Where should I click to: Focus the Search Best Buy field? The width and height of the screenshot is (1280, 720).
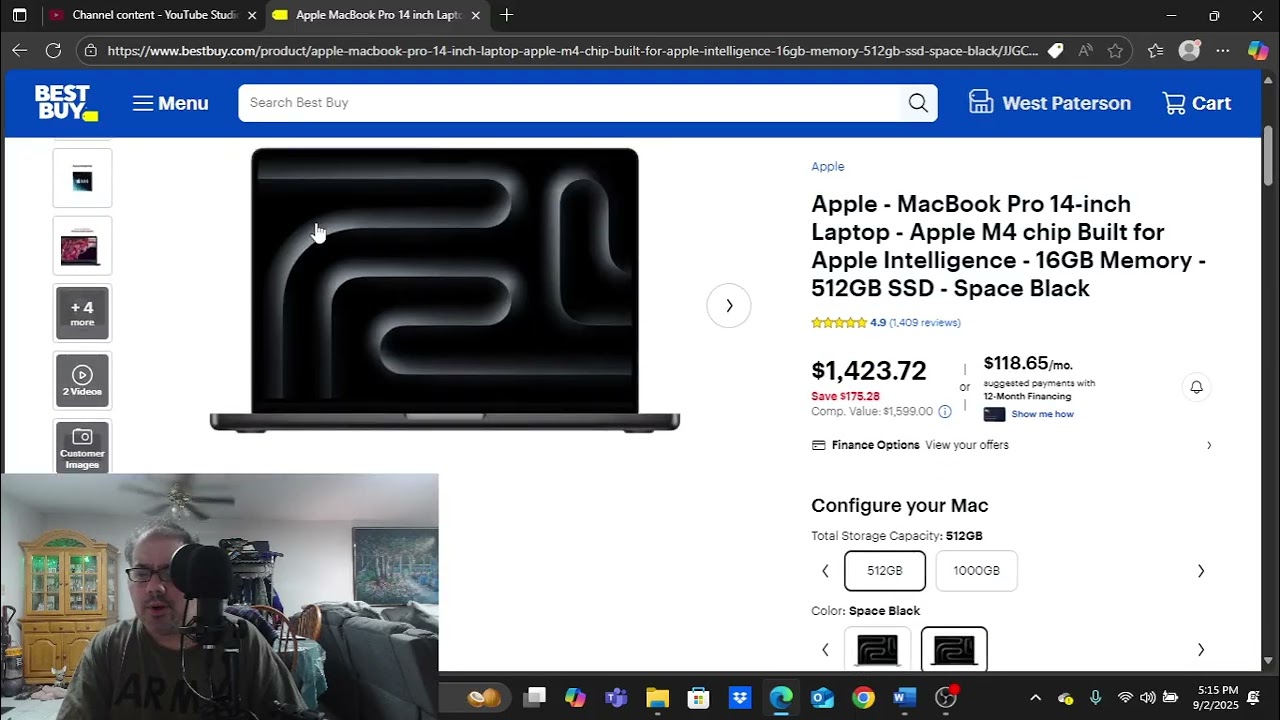pyautogui.click(x=568, y=103)
